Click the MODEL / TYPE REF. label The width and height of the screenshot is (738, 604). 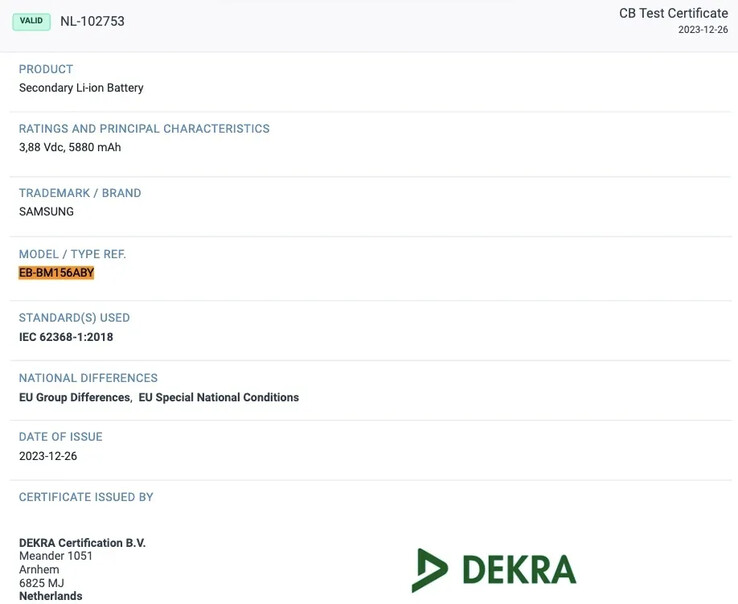(x=72, y=254)
